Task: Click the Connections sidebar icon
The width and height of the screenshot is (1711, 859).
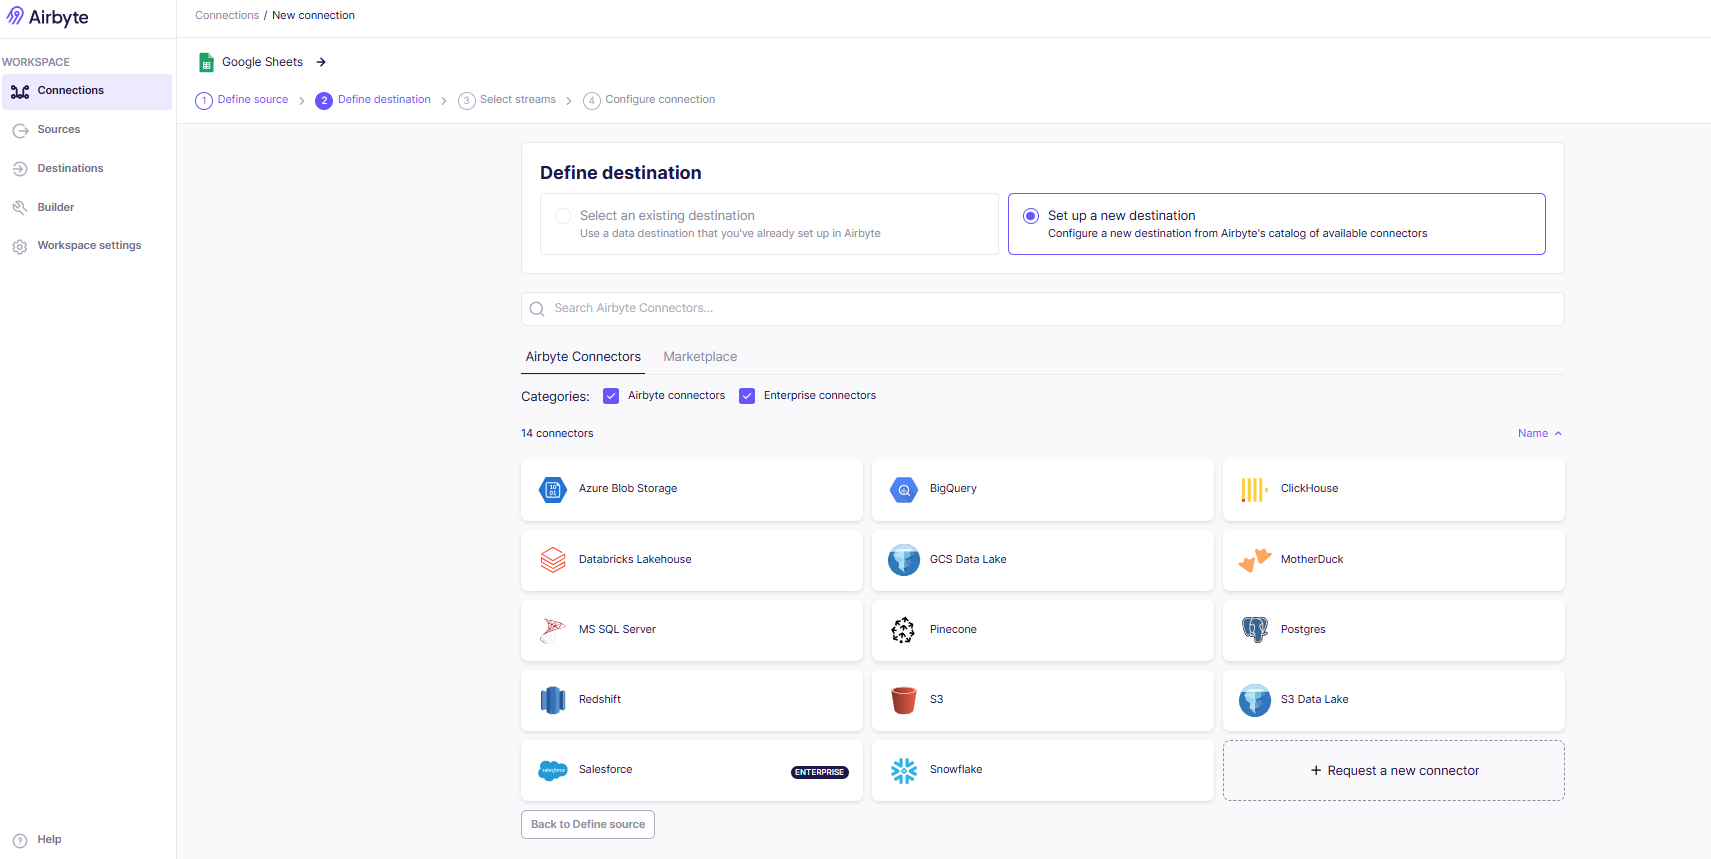Action: click(20, 92)
